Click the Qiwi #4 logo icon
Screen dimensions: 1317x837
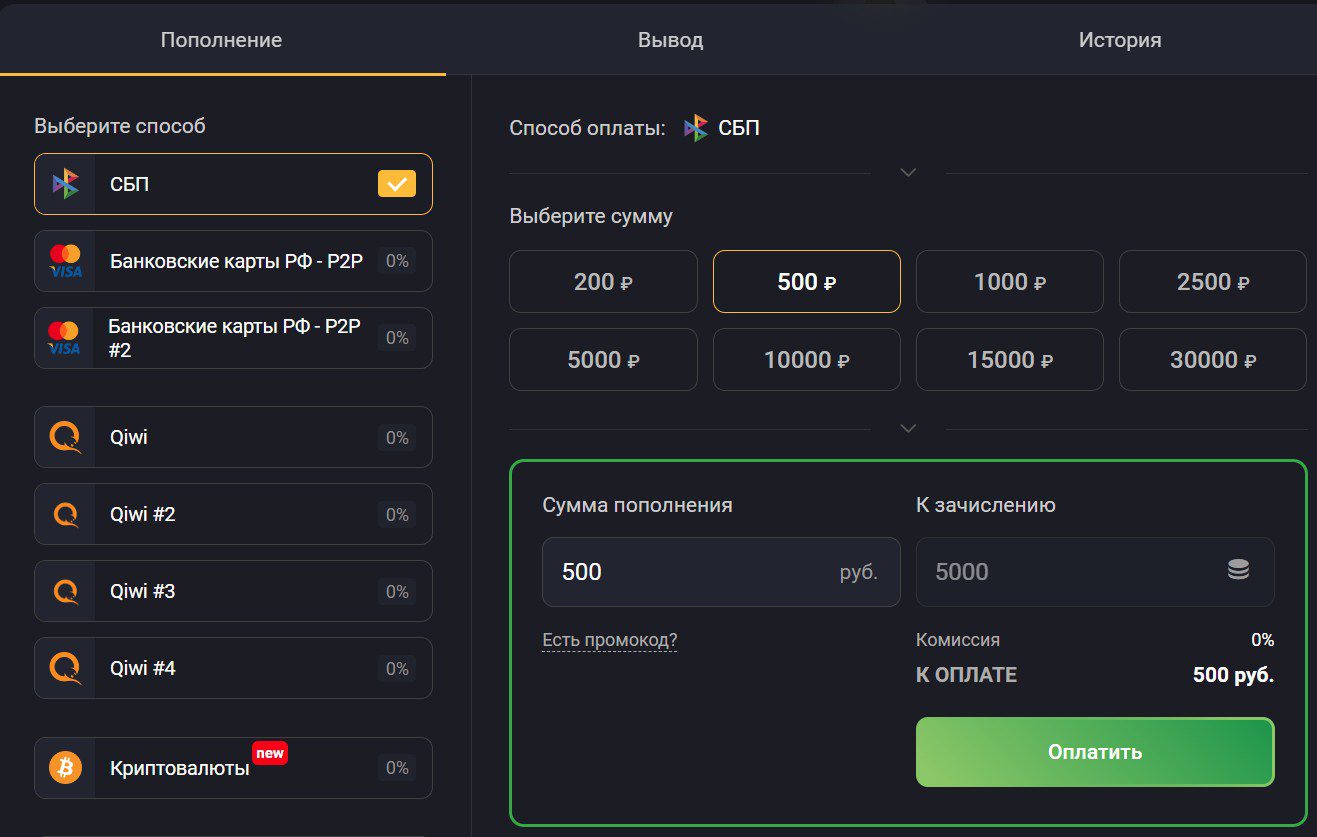(x=65, y=668)
